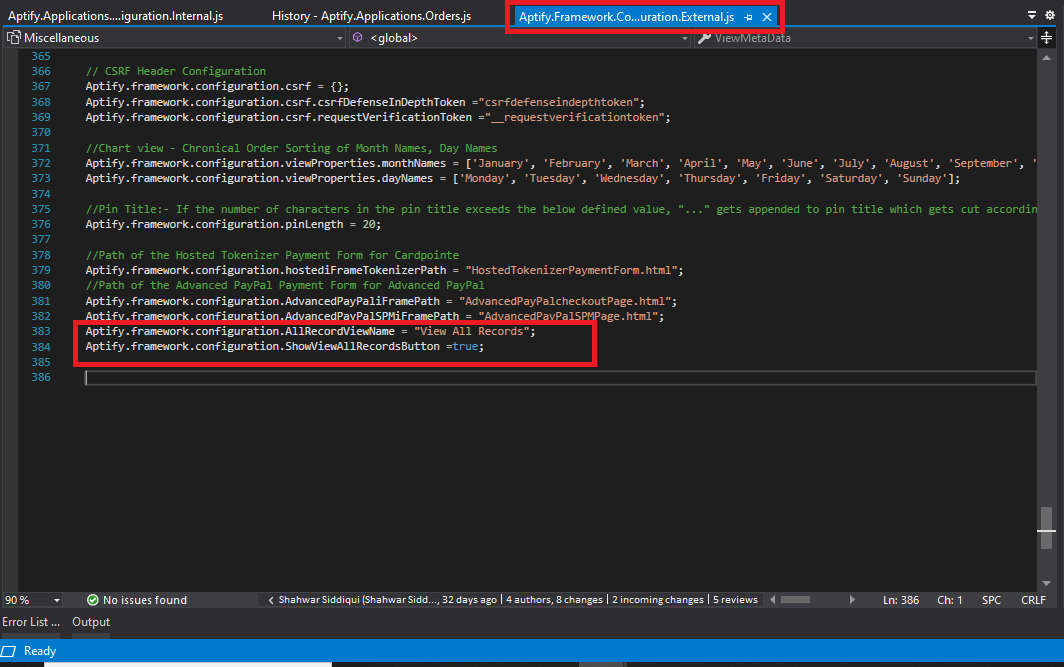The image size is (1064, 667).
Task: Click the split editor icon
Action: pyautogui.click(x=1046, y=38)
